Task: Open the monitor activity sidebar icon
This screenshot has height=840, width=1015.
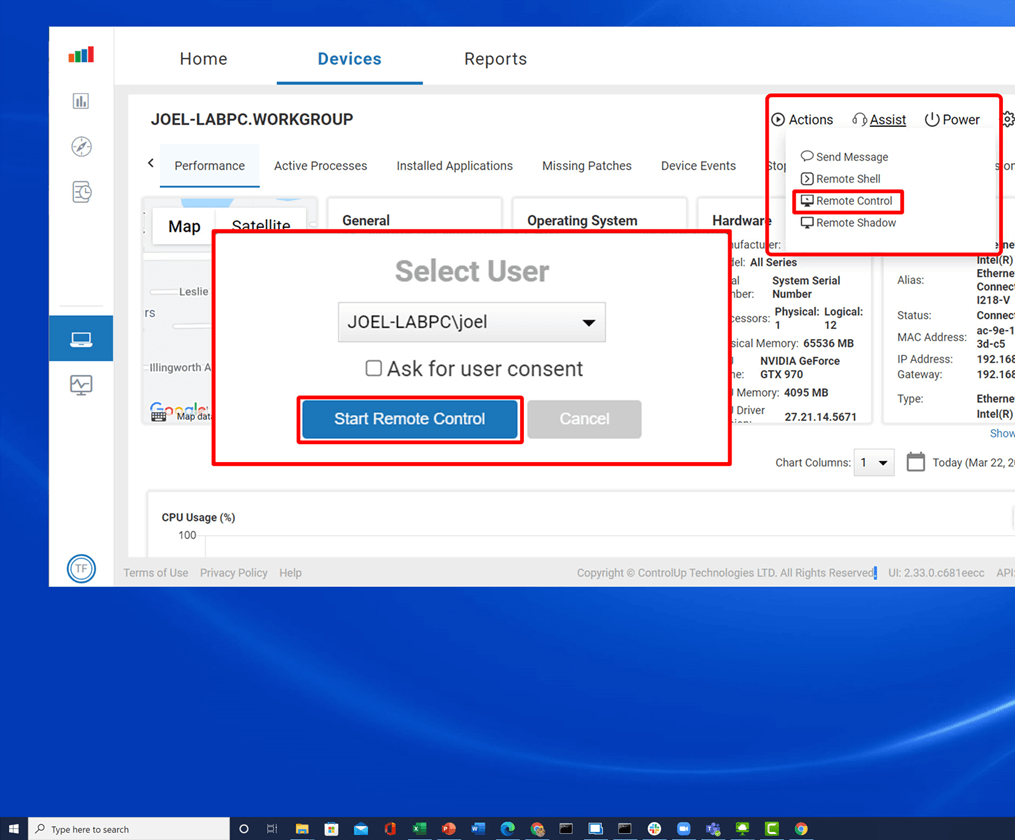Action: 81,385
